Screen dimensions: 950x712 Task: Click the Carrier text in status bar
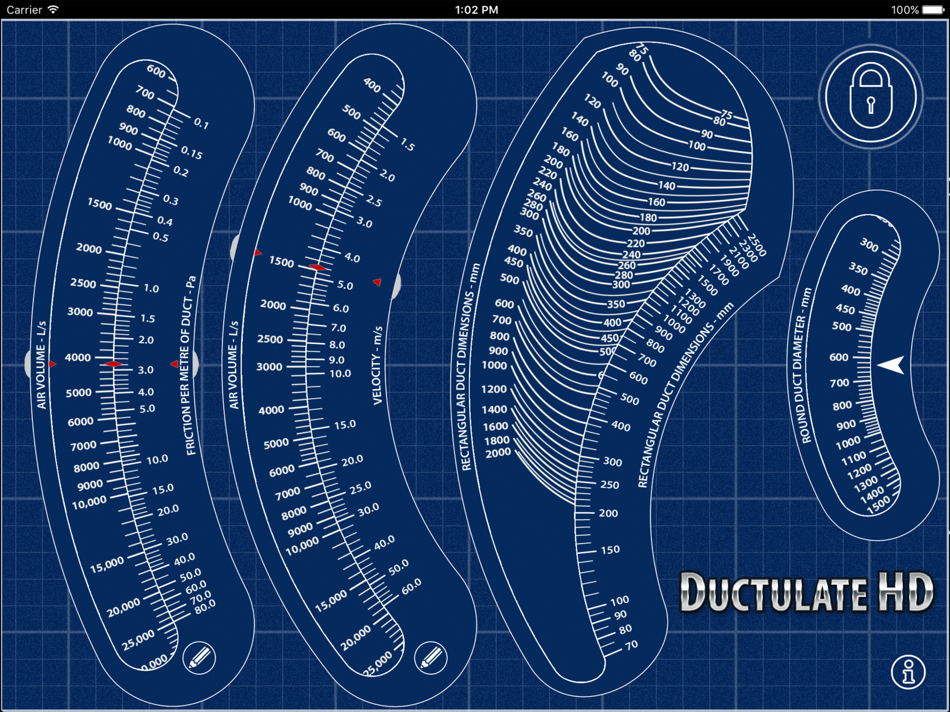(x=24, y=10)
